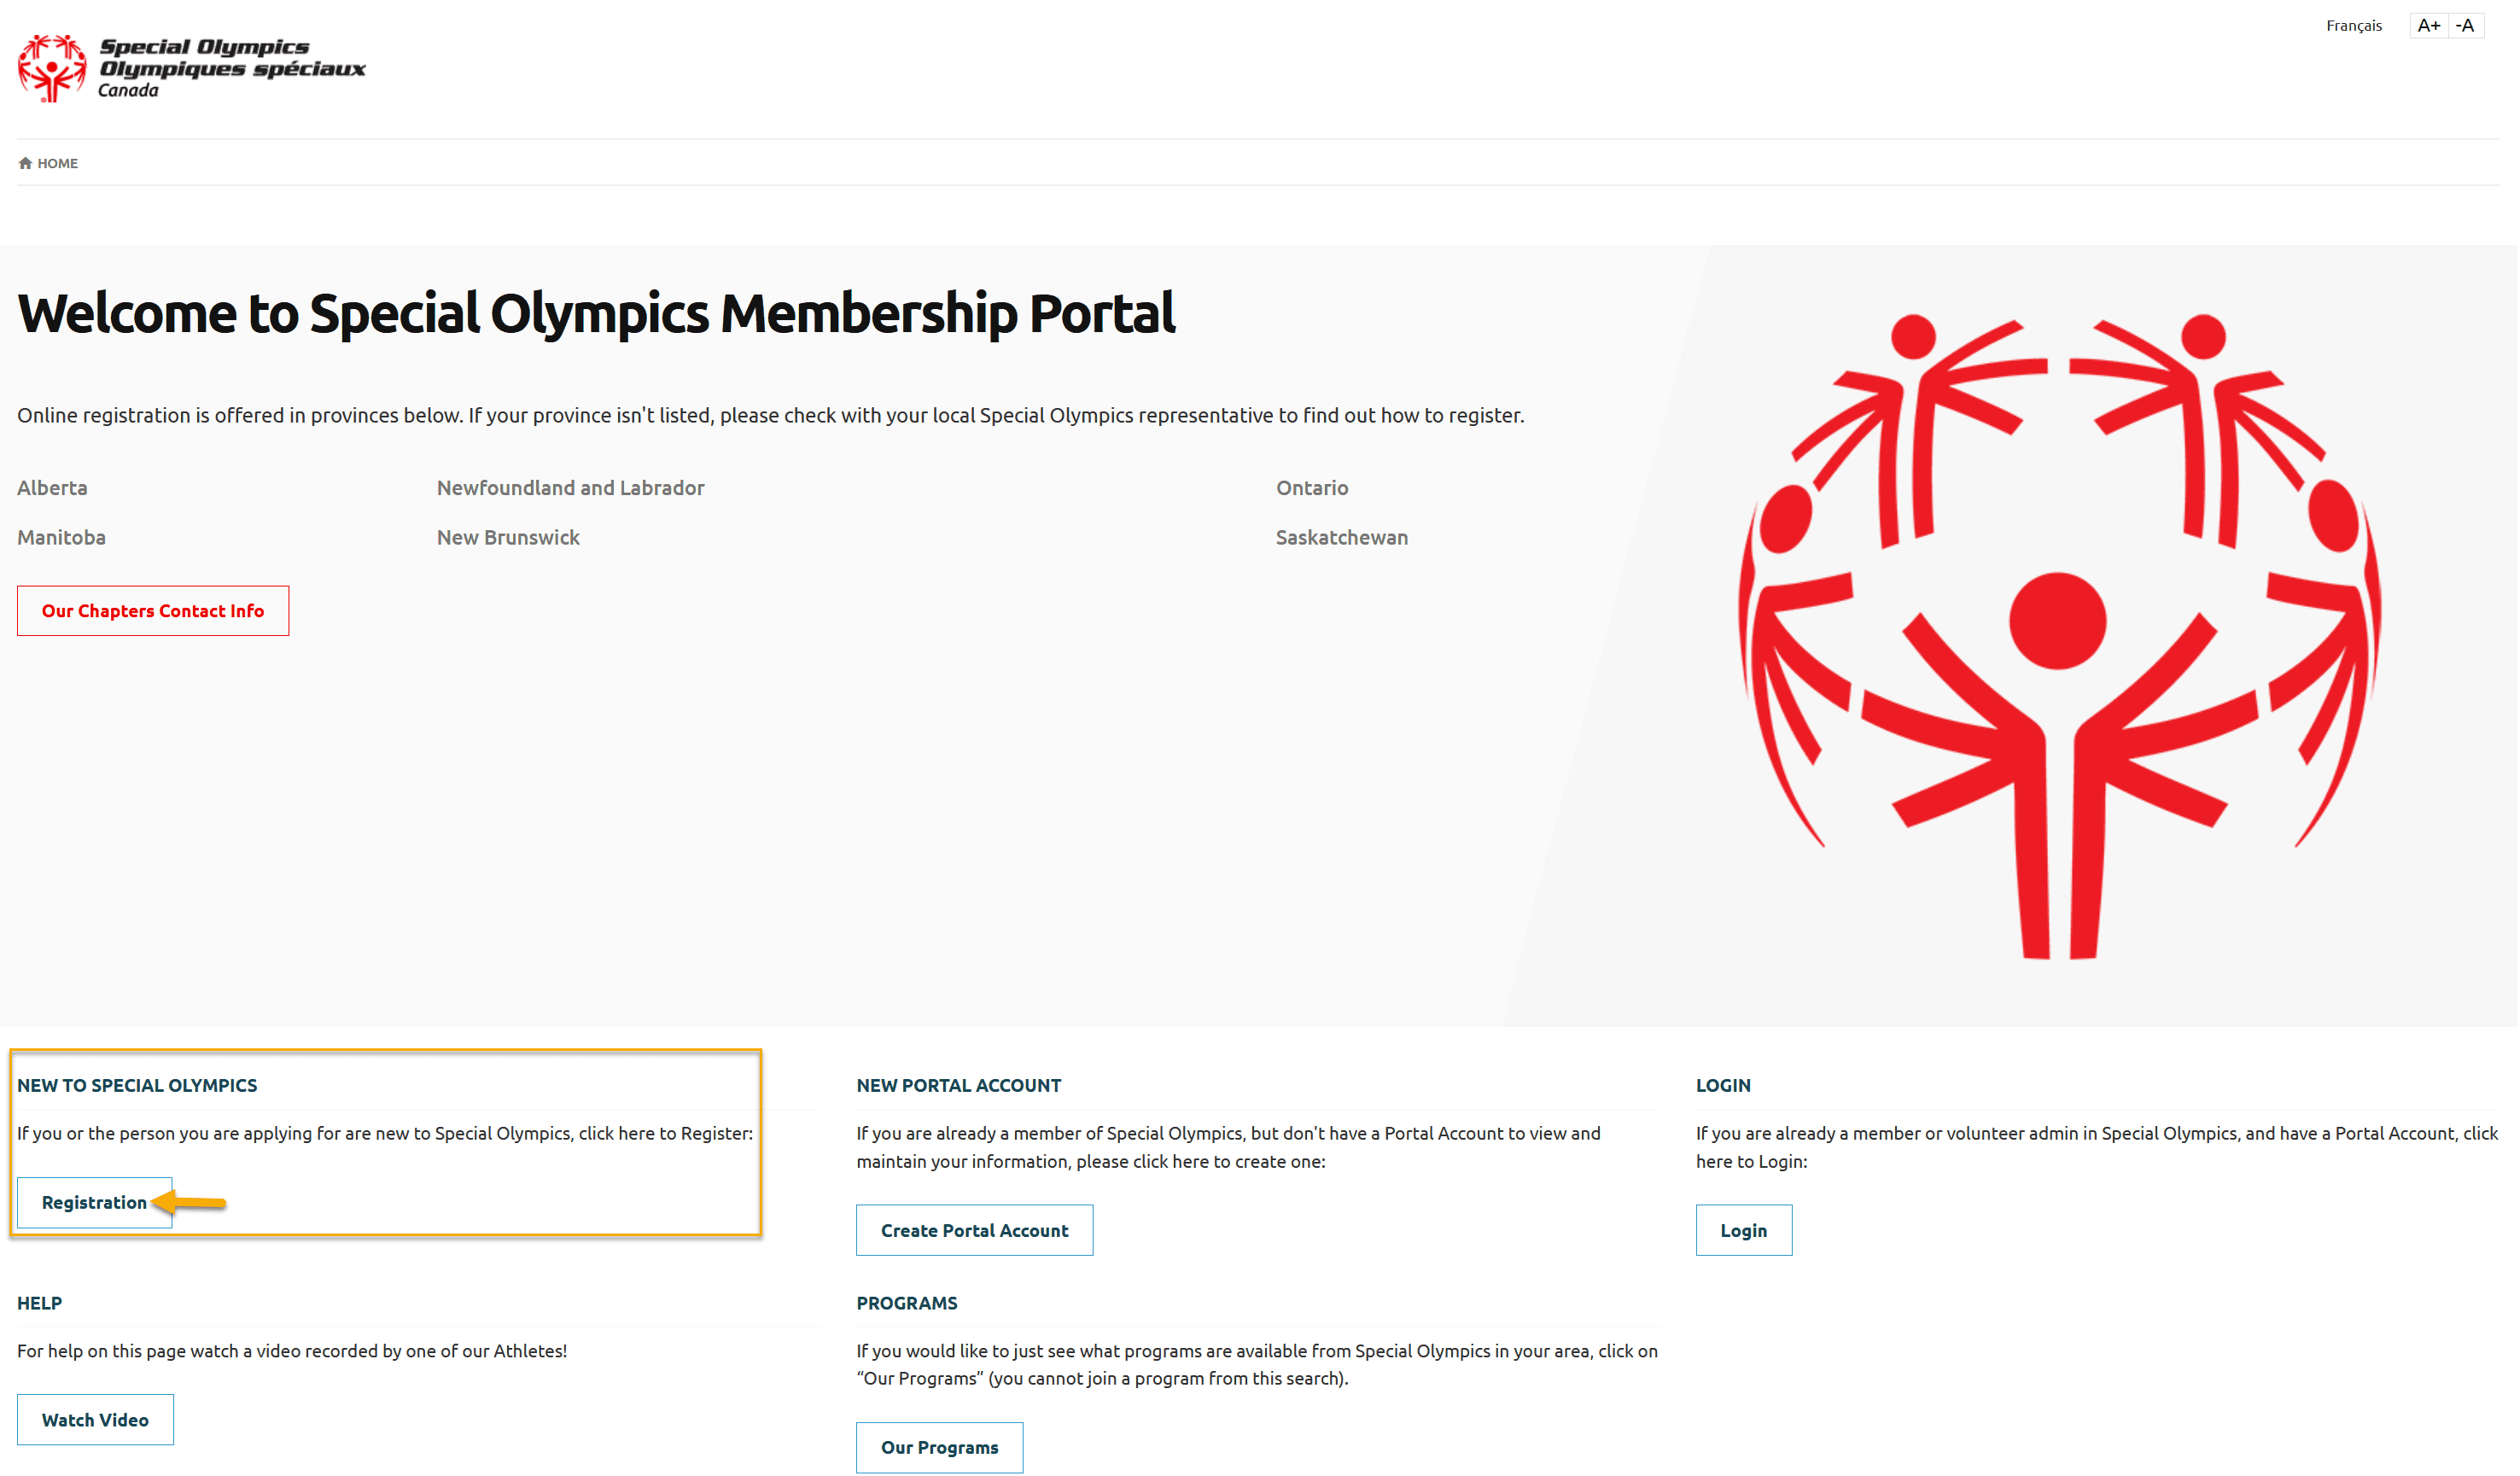Viewport: 2520px width, 1476px height.
Task: Choose Newfoundland and Labrador province
Action: (x=570, y=487)
